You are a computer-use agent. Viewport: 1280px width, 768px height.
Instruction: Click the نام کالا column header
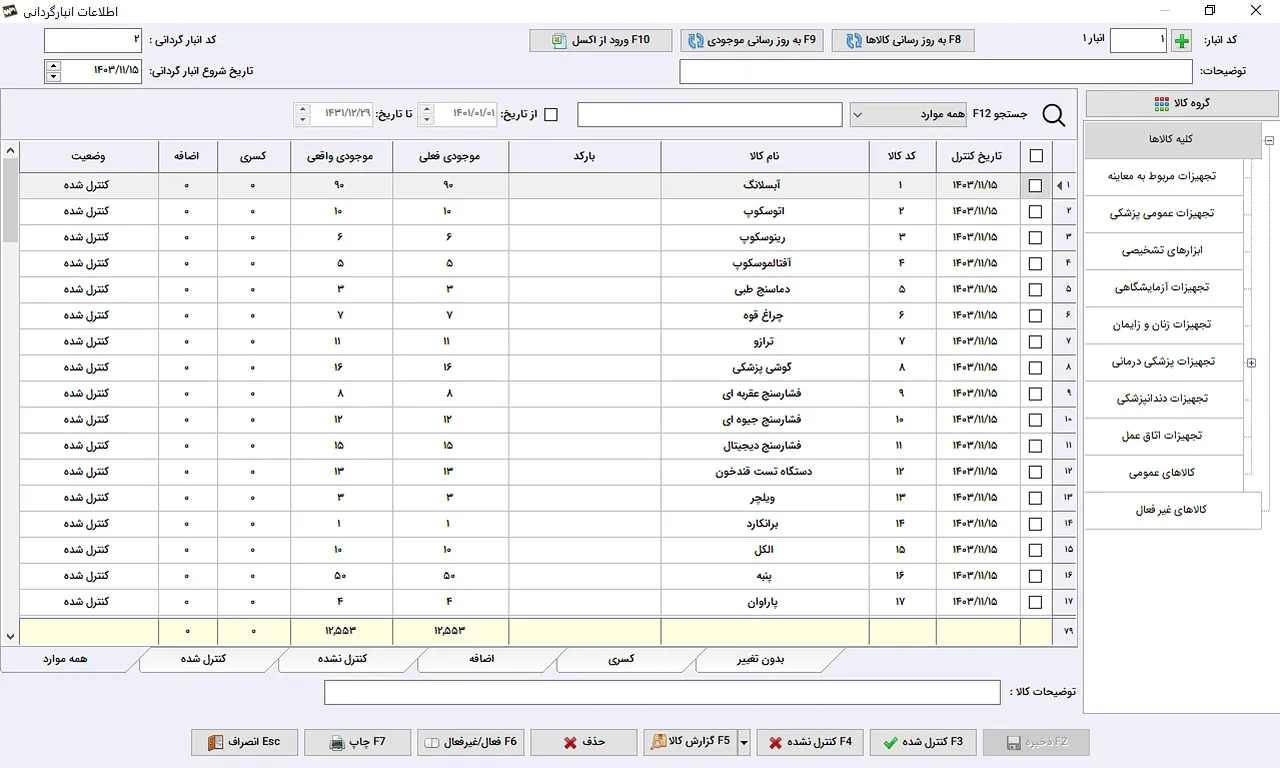[765, 156]
